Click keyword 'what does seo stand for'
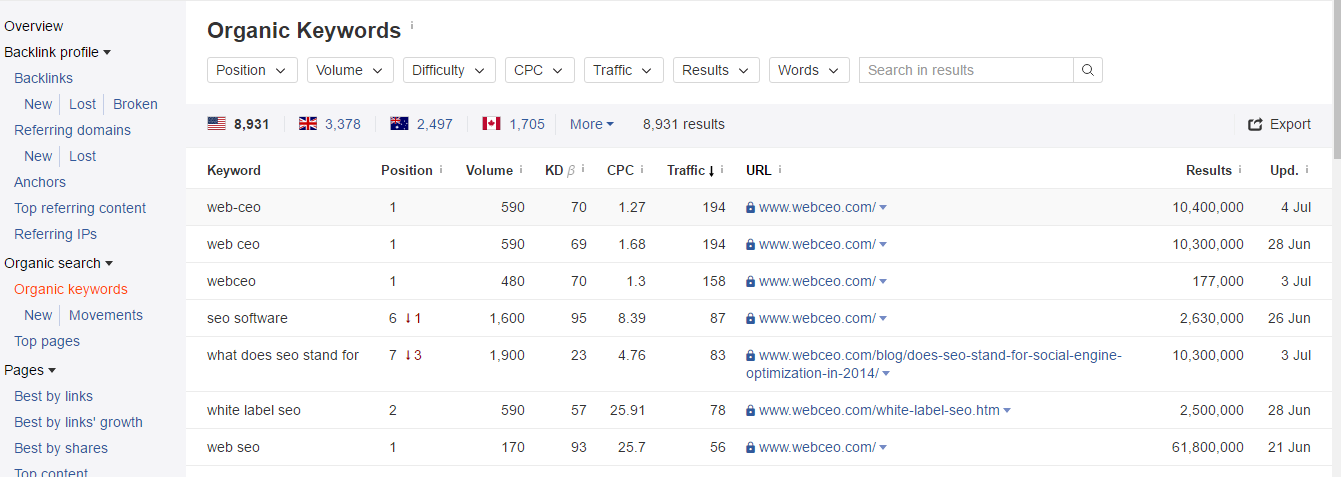This screenshot has height=477, width=1341. point(283,355)
